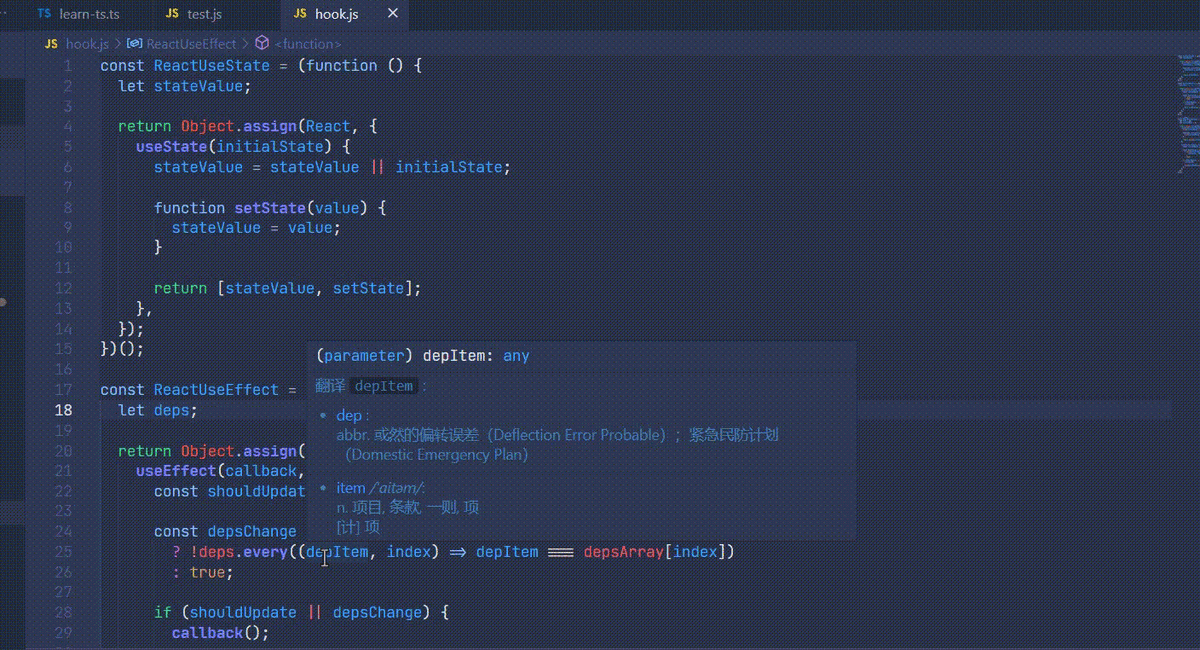Click line number 25 in the gutter

(x=63, y=552)
